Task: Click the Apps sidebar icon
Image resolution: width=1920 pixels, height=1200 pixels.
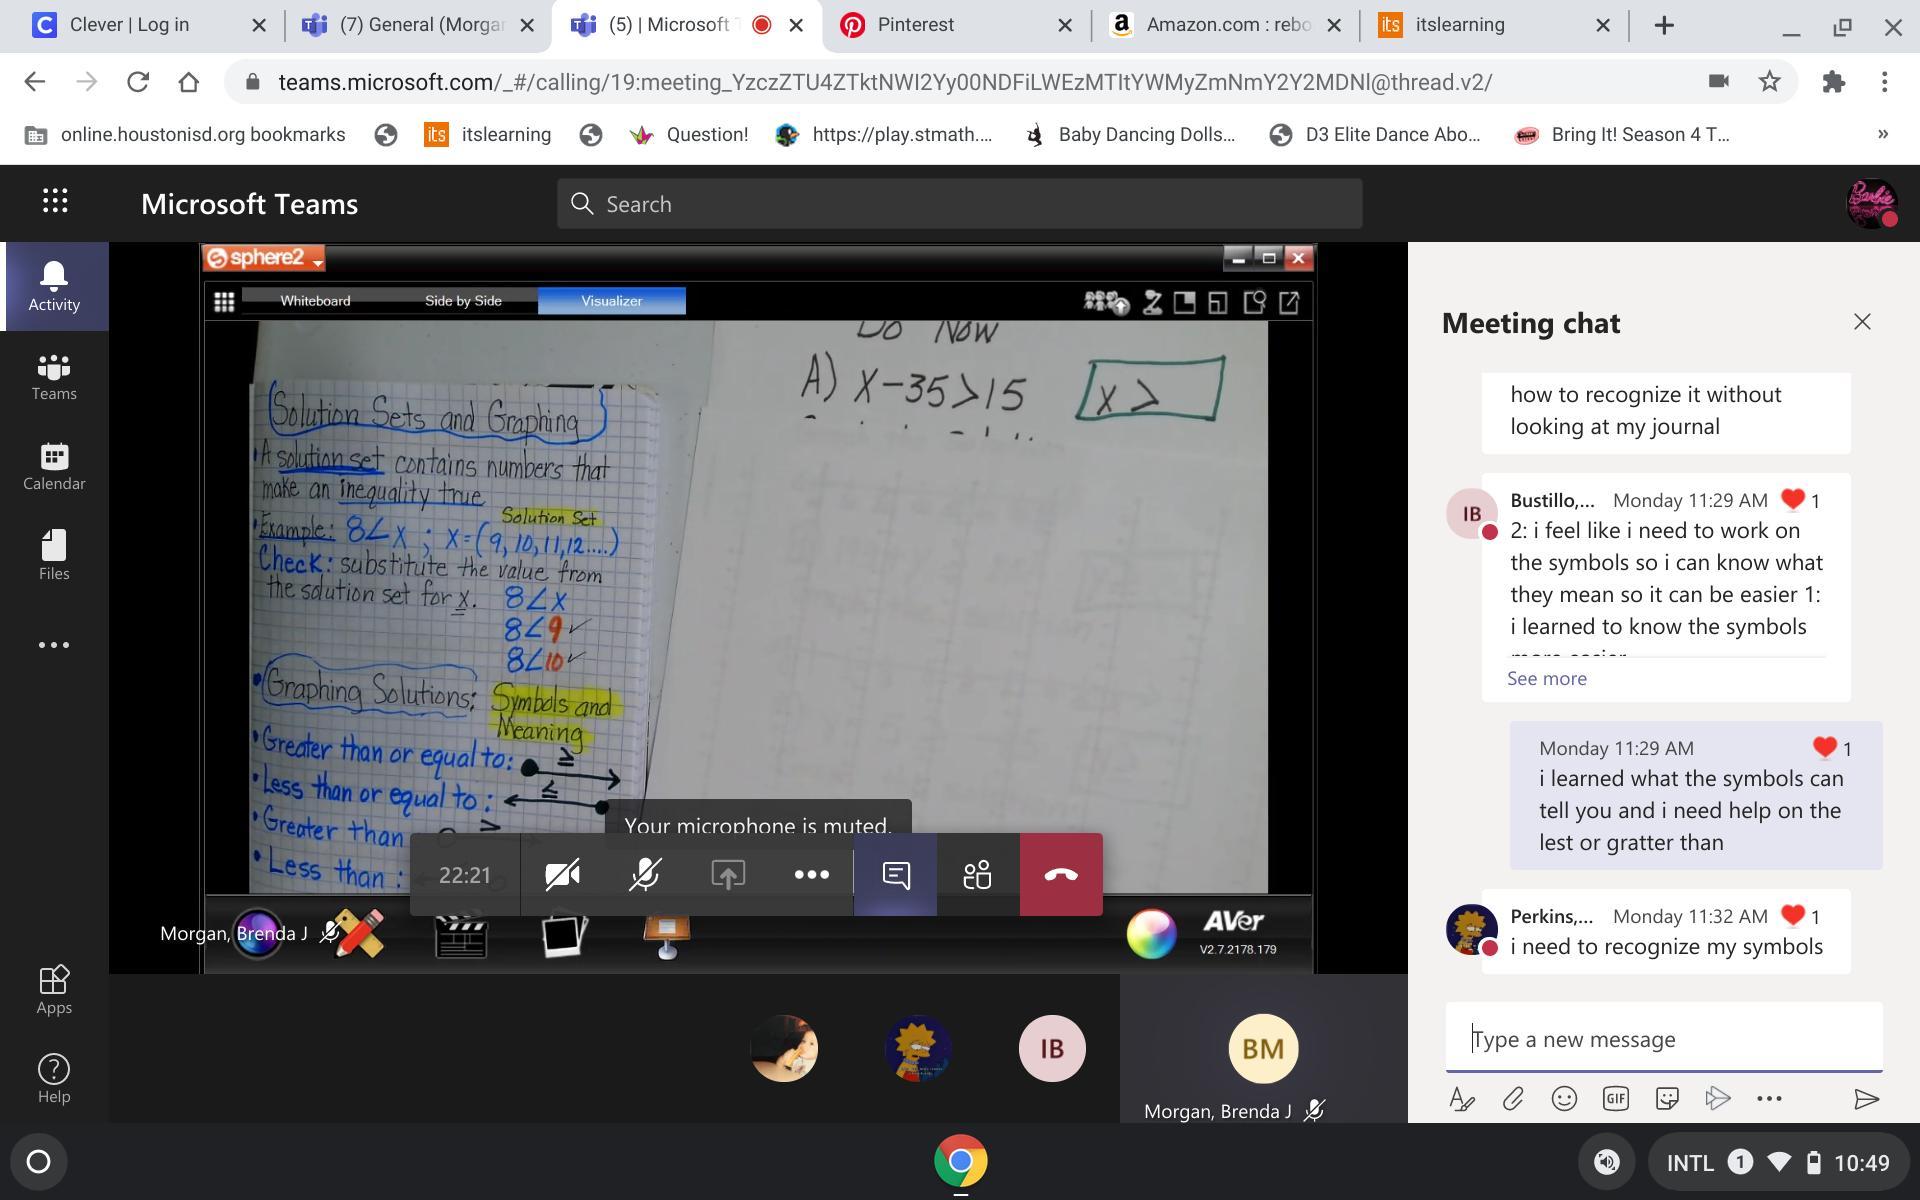Action: click(54, 989)
